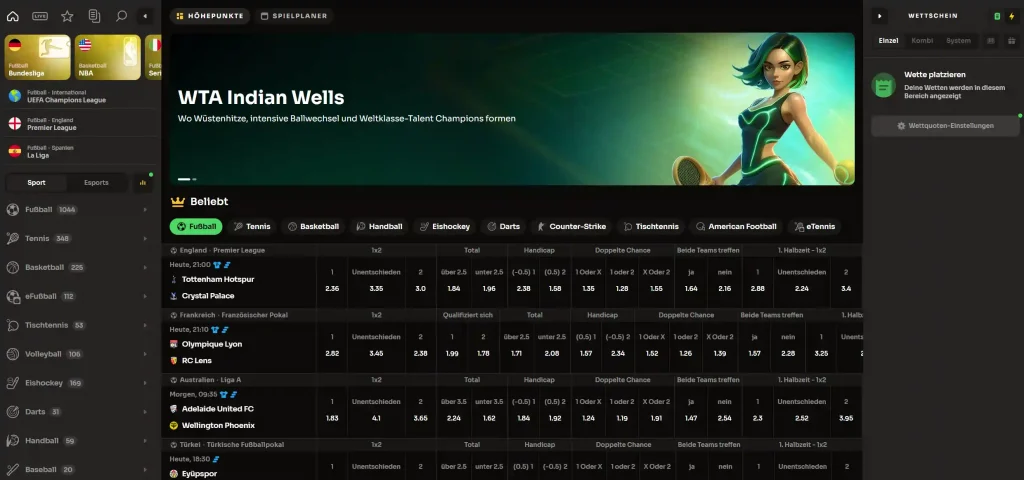Click the eFußball icon in sidebar
Image resolution: width=1024 pixels, height=480 pixels.
tap(13, 296)
